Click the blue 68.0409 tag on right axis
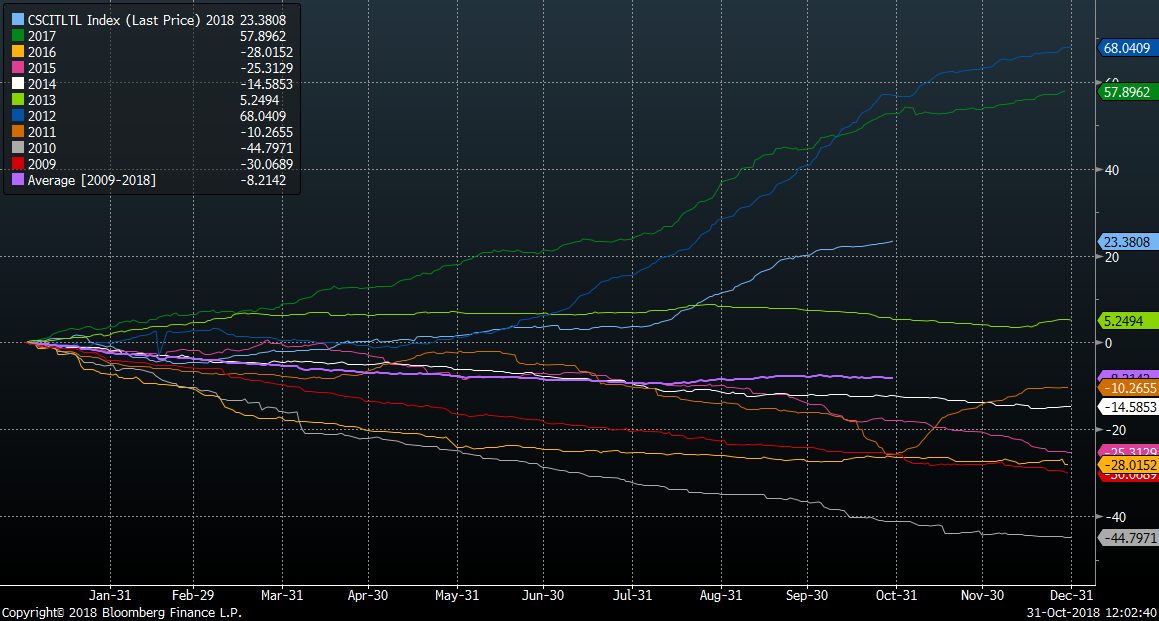The height and width of the screenshot is (621, 1159). point(1128,47)
